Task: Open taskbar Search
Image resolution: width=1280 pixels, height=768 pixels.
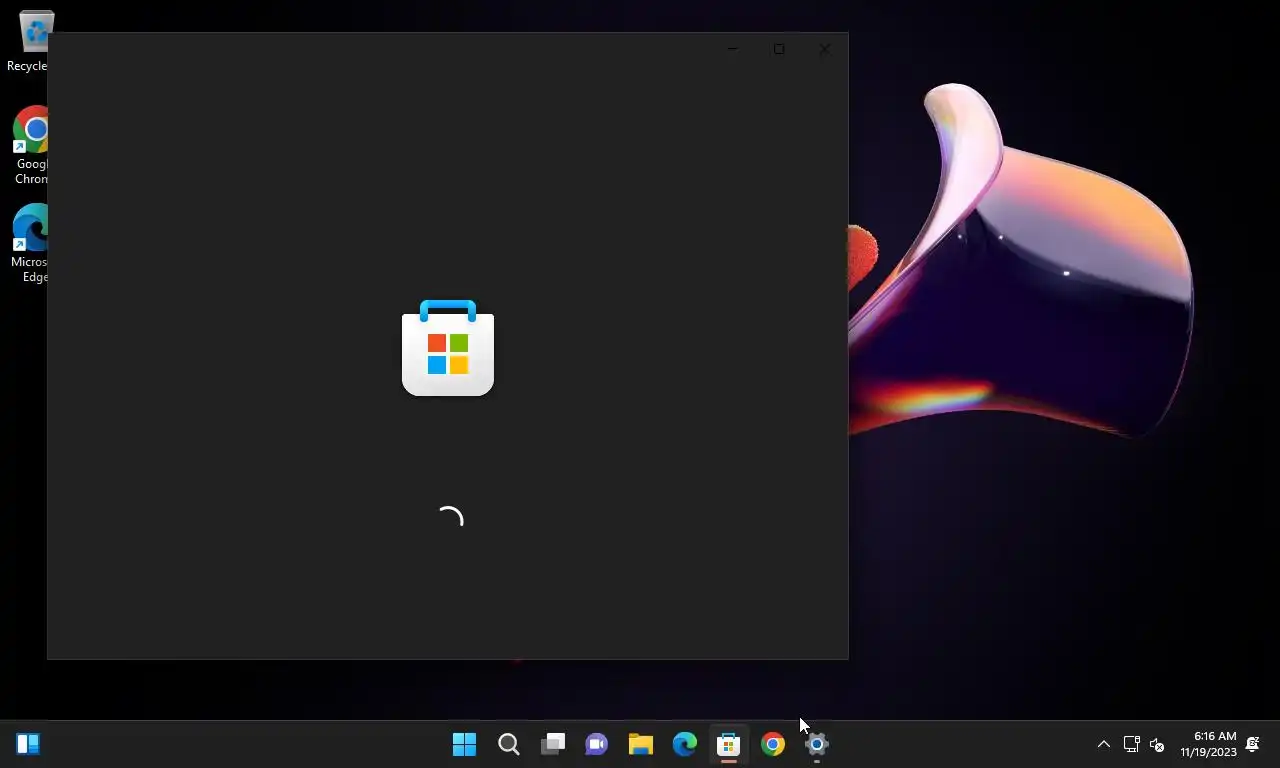Action: (x=508, y=744)
